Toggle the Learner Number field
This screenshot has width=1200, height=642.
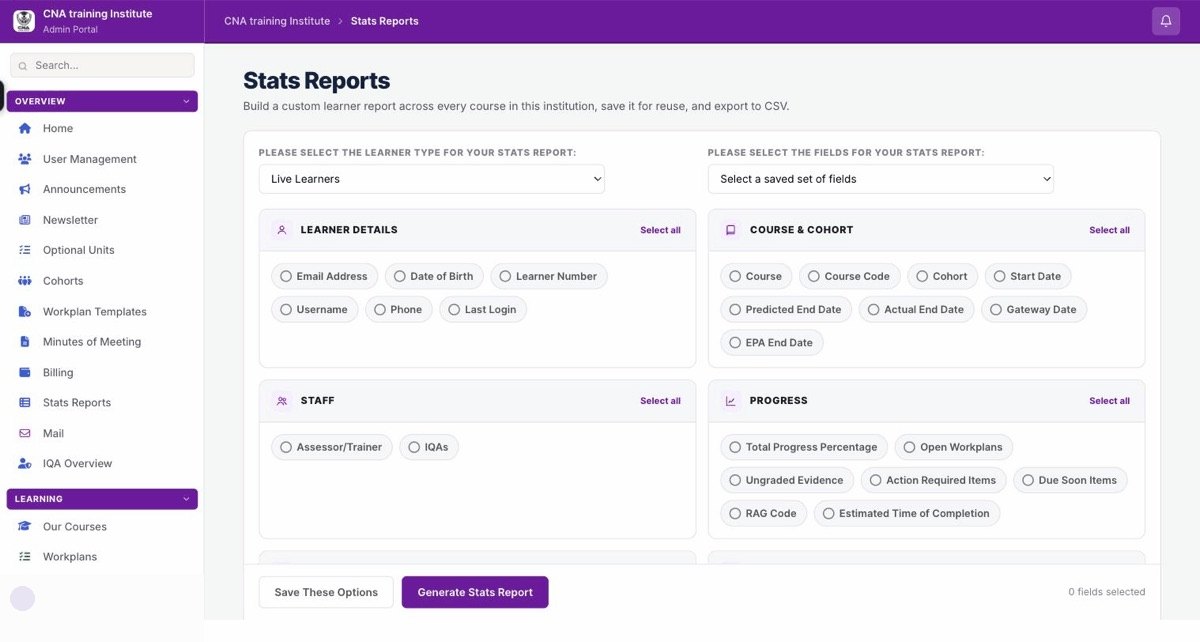(x=549, y=277)
